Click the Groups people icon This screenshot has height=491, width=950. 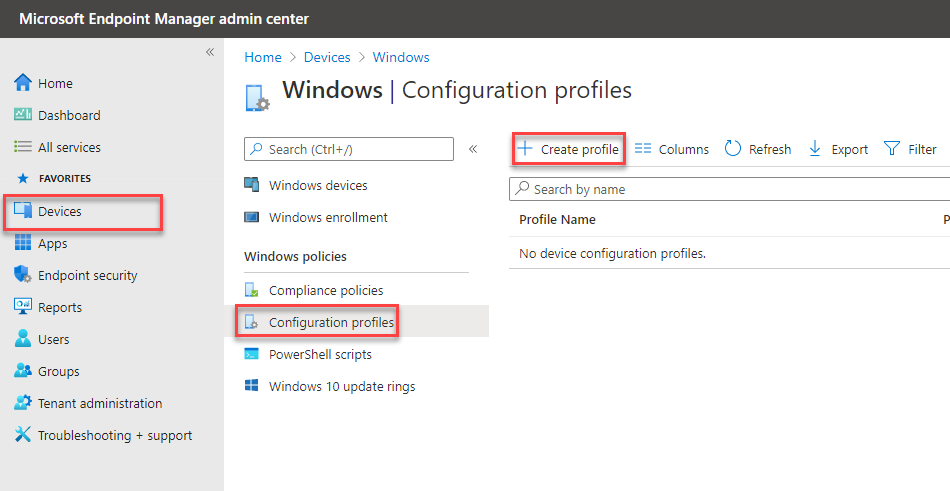[23, 371]
